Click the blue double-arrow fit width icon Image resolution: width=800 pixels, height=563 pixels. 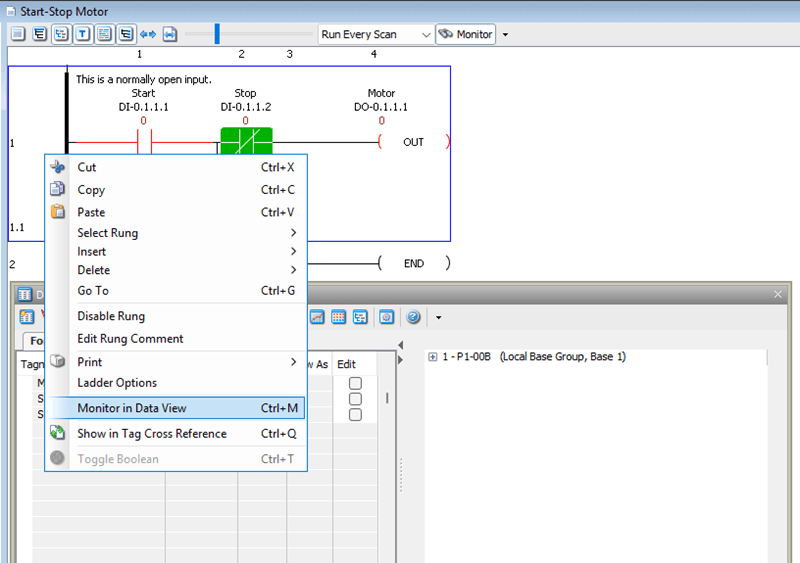(x=148, y=34)
